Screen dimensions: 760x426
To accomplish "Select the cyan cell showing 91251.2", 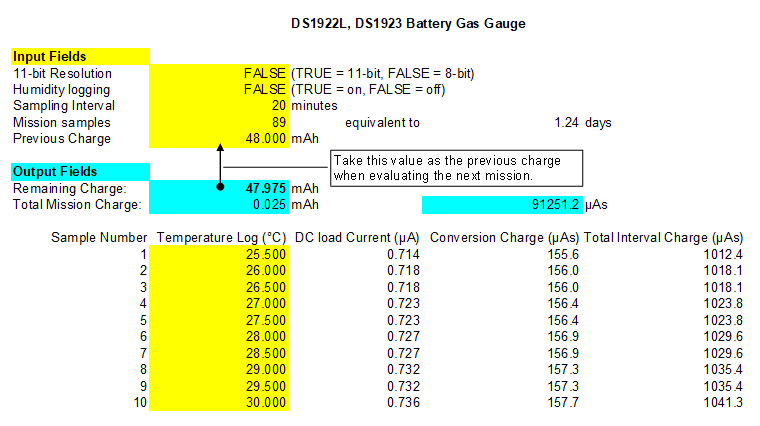I will 502,205.
